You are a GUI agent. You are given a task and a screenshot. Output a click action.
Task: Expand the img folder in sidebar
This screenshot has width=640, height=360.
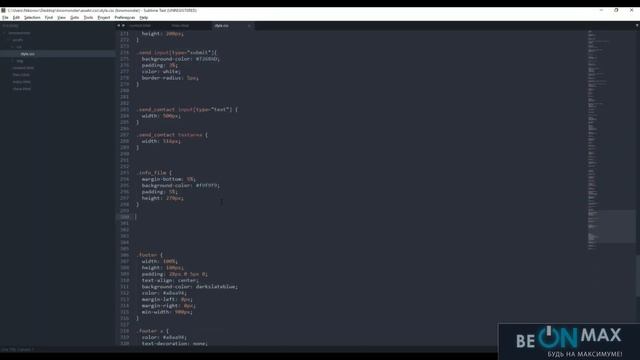coord(13,61)
